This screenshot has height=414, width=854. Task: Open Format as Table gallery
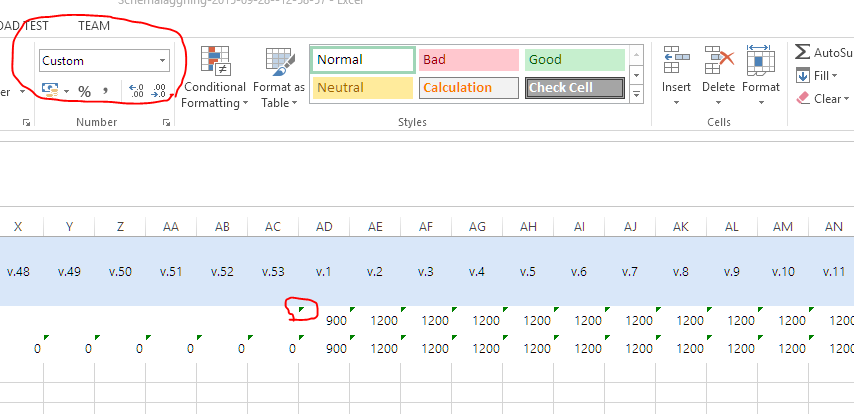click(278, 77)
